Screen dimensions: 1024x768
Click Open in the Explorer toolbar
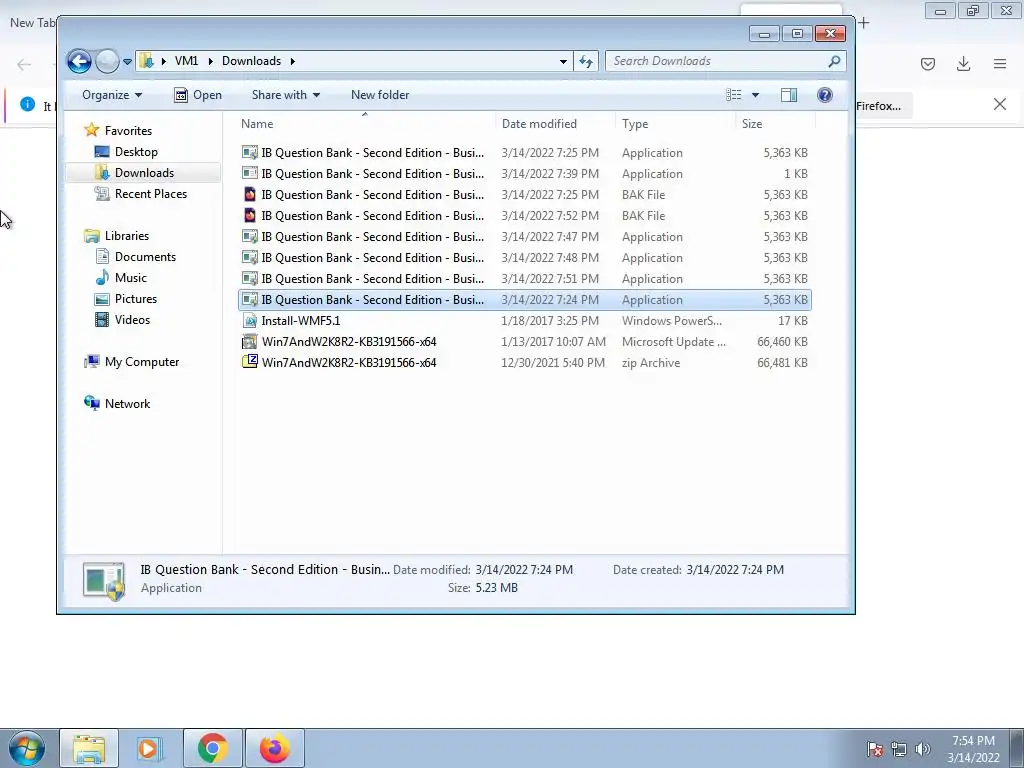[198, 95]
